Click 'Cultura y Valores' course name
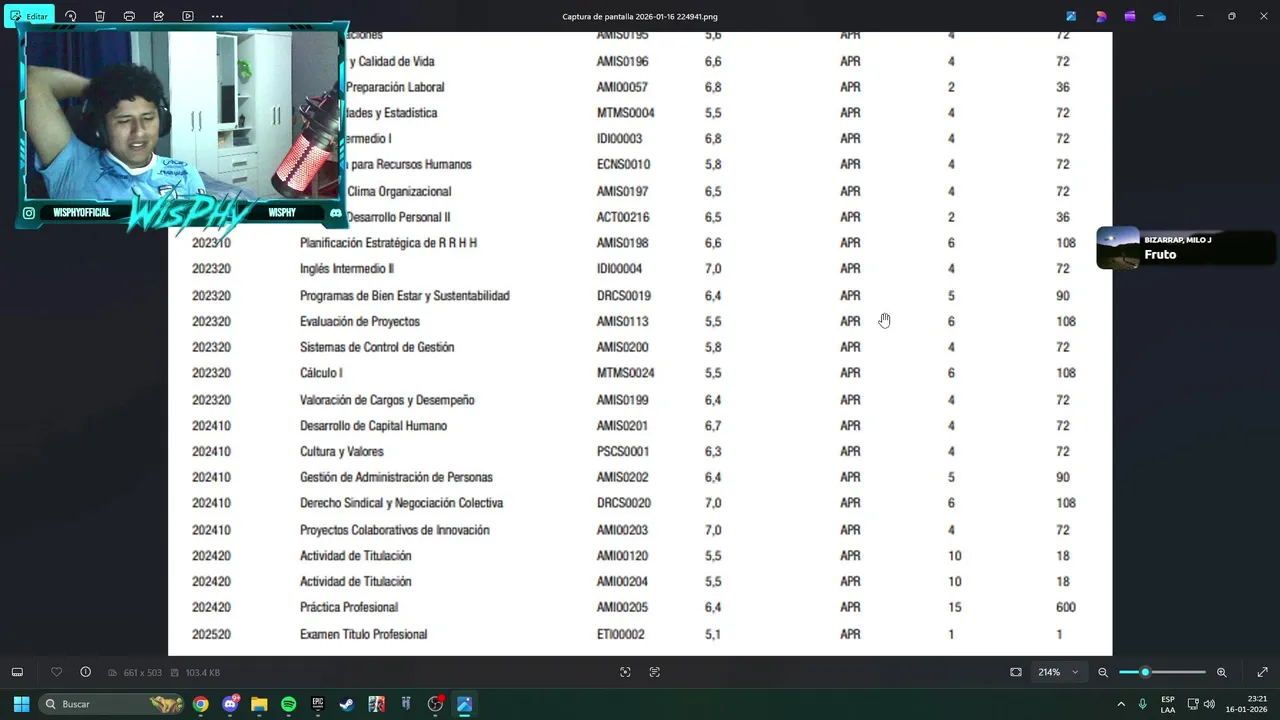The height and width of the screenshot is (720, 1280). click(x=342, y=451)
